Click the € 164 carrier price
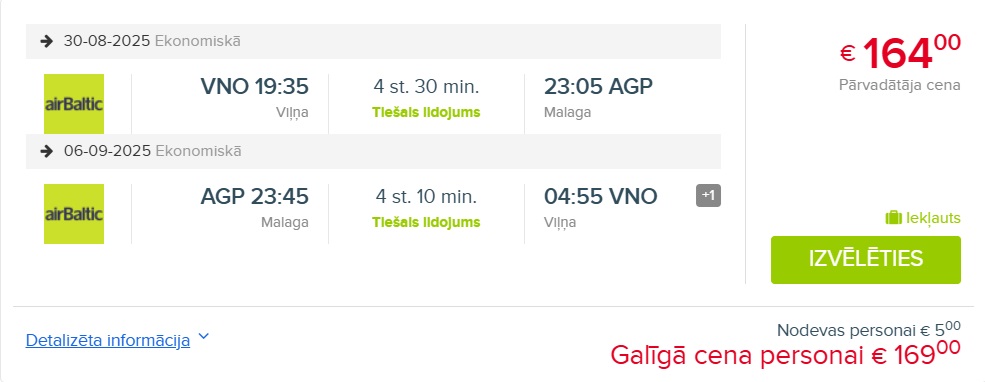 pyautogui.click(x=900, y=53)
